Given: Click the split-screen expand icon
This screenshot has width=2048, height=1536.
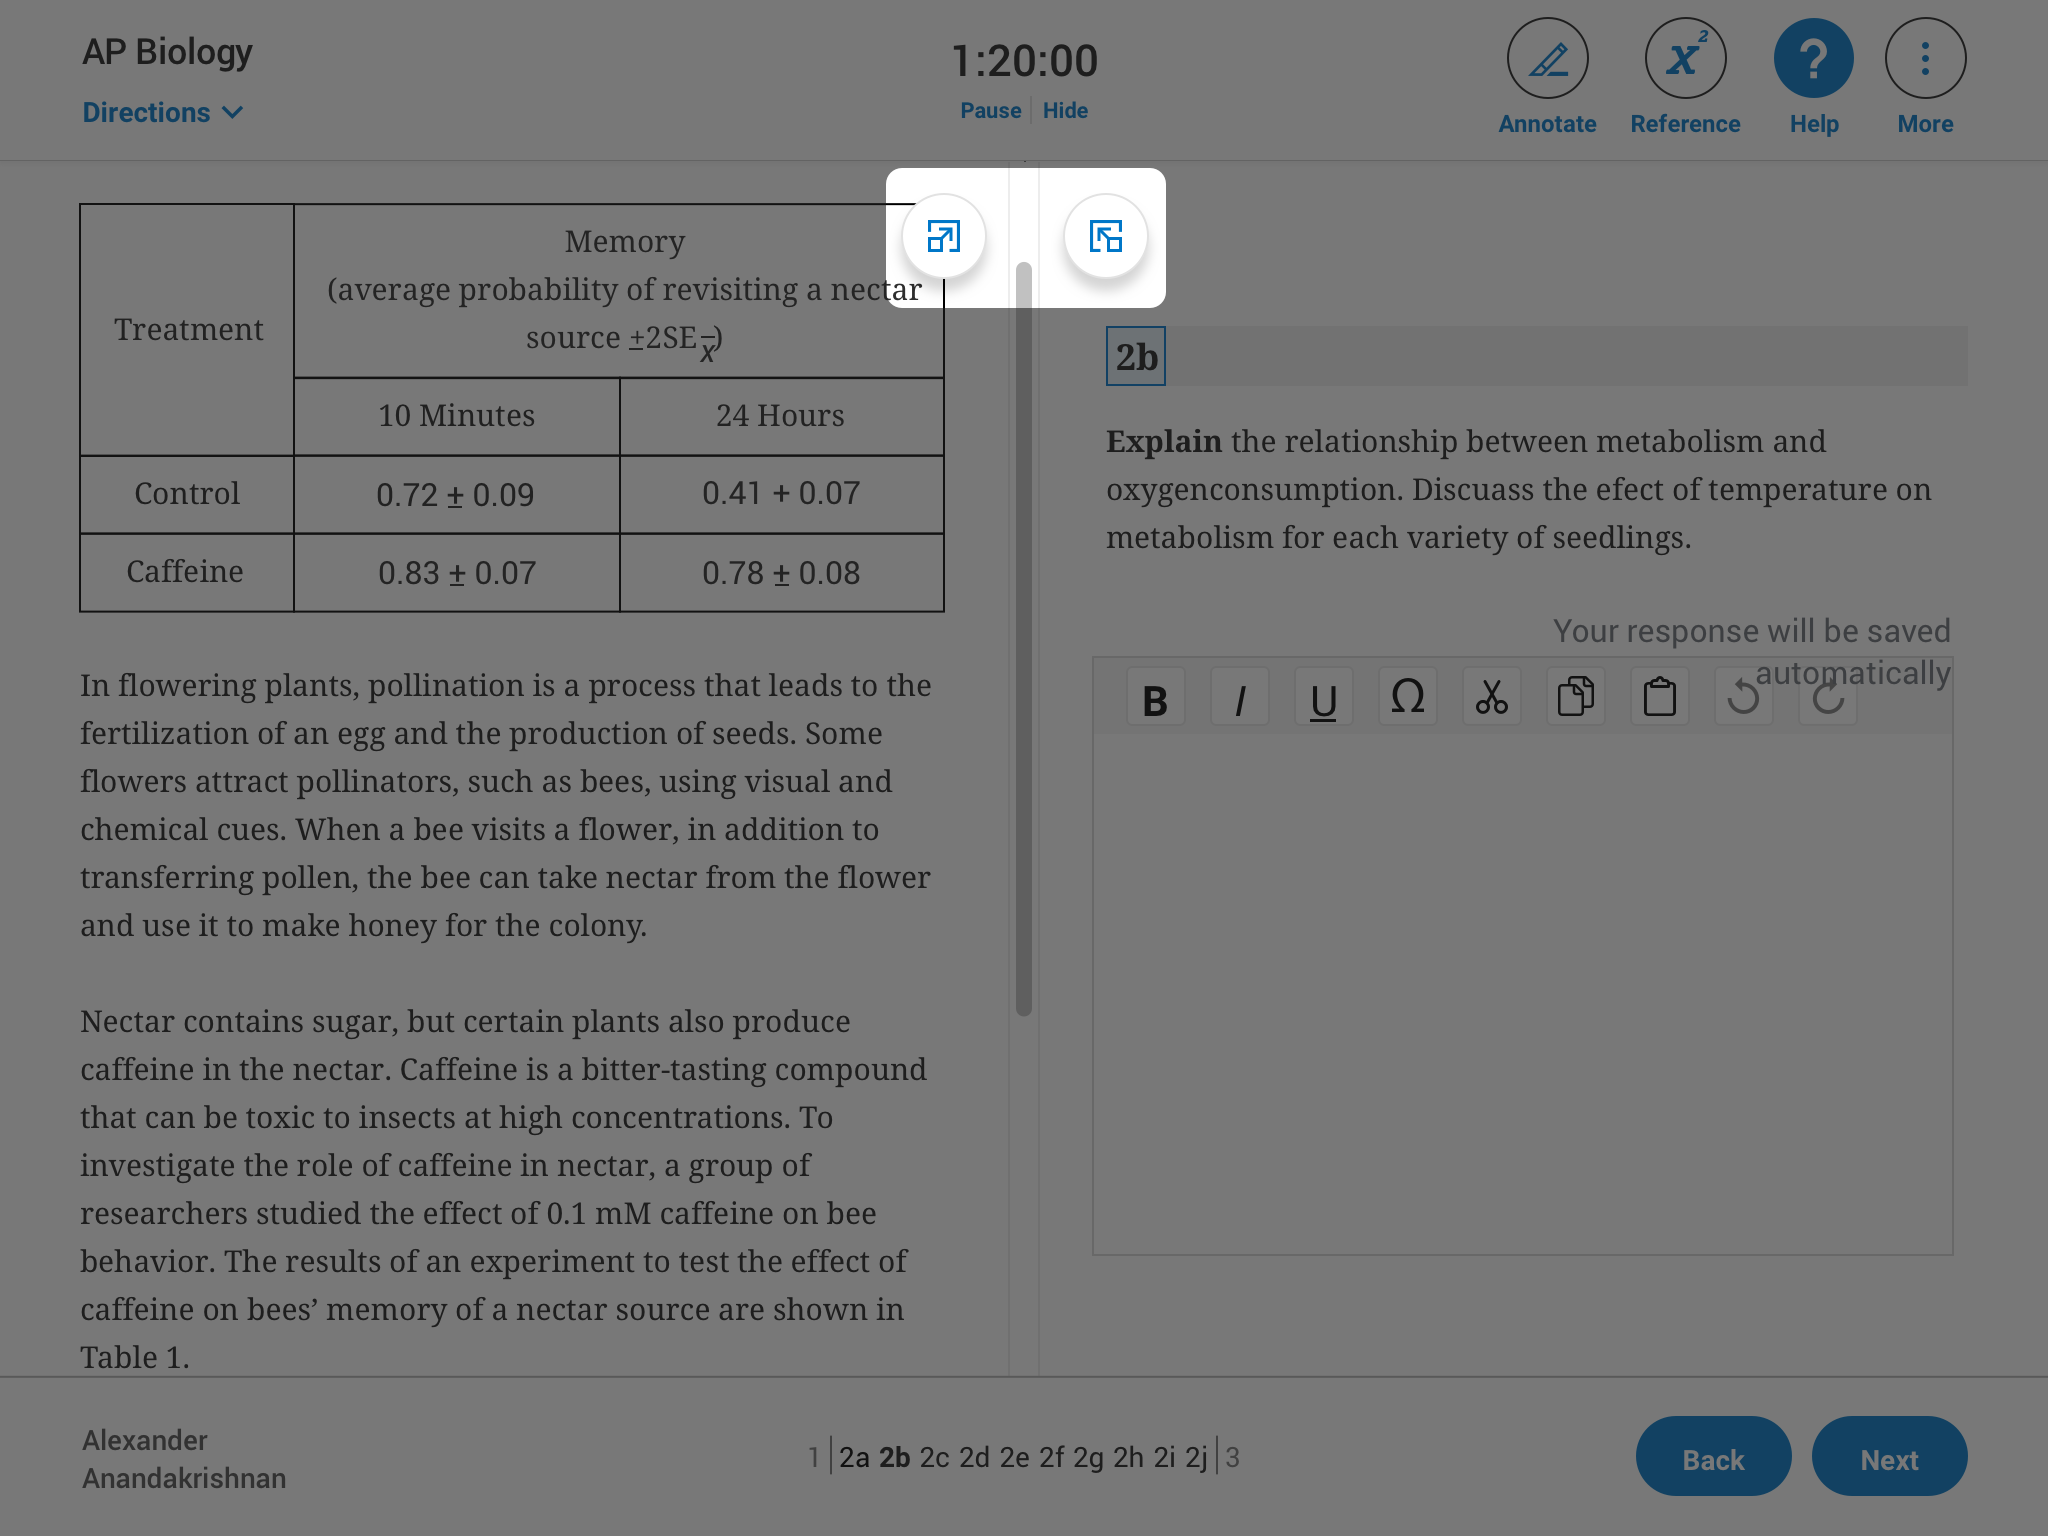Looking at the screenshot, I should [x=942, y=236].
